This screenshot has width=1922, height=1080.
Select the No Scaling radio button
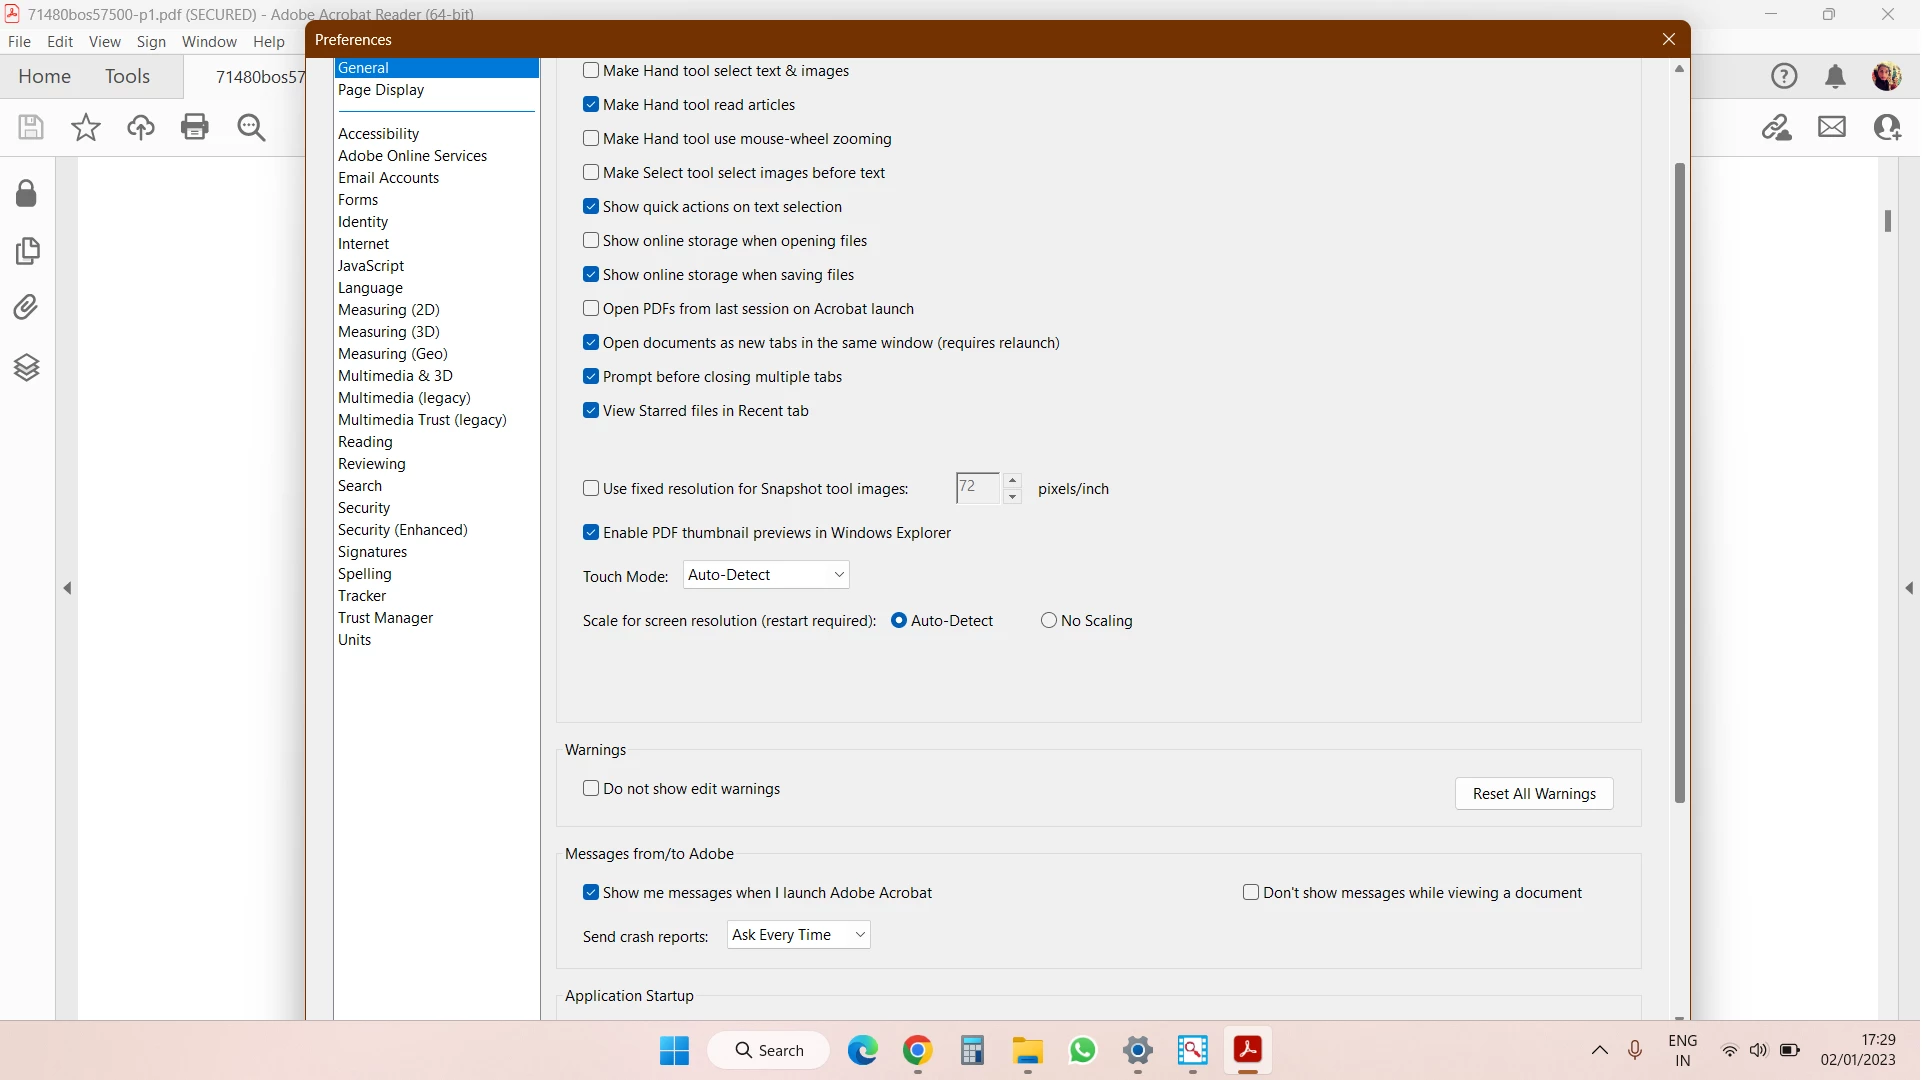1049,621
